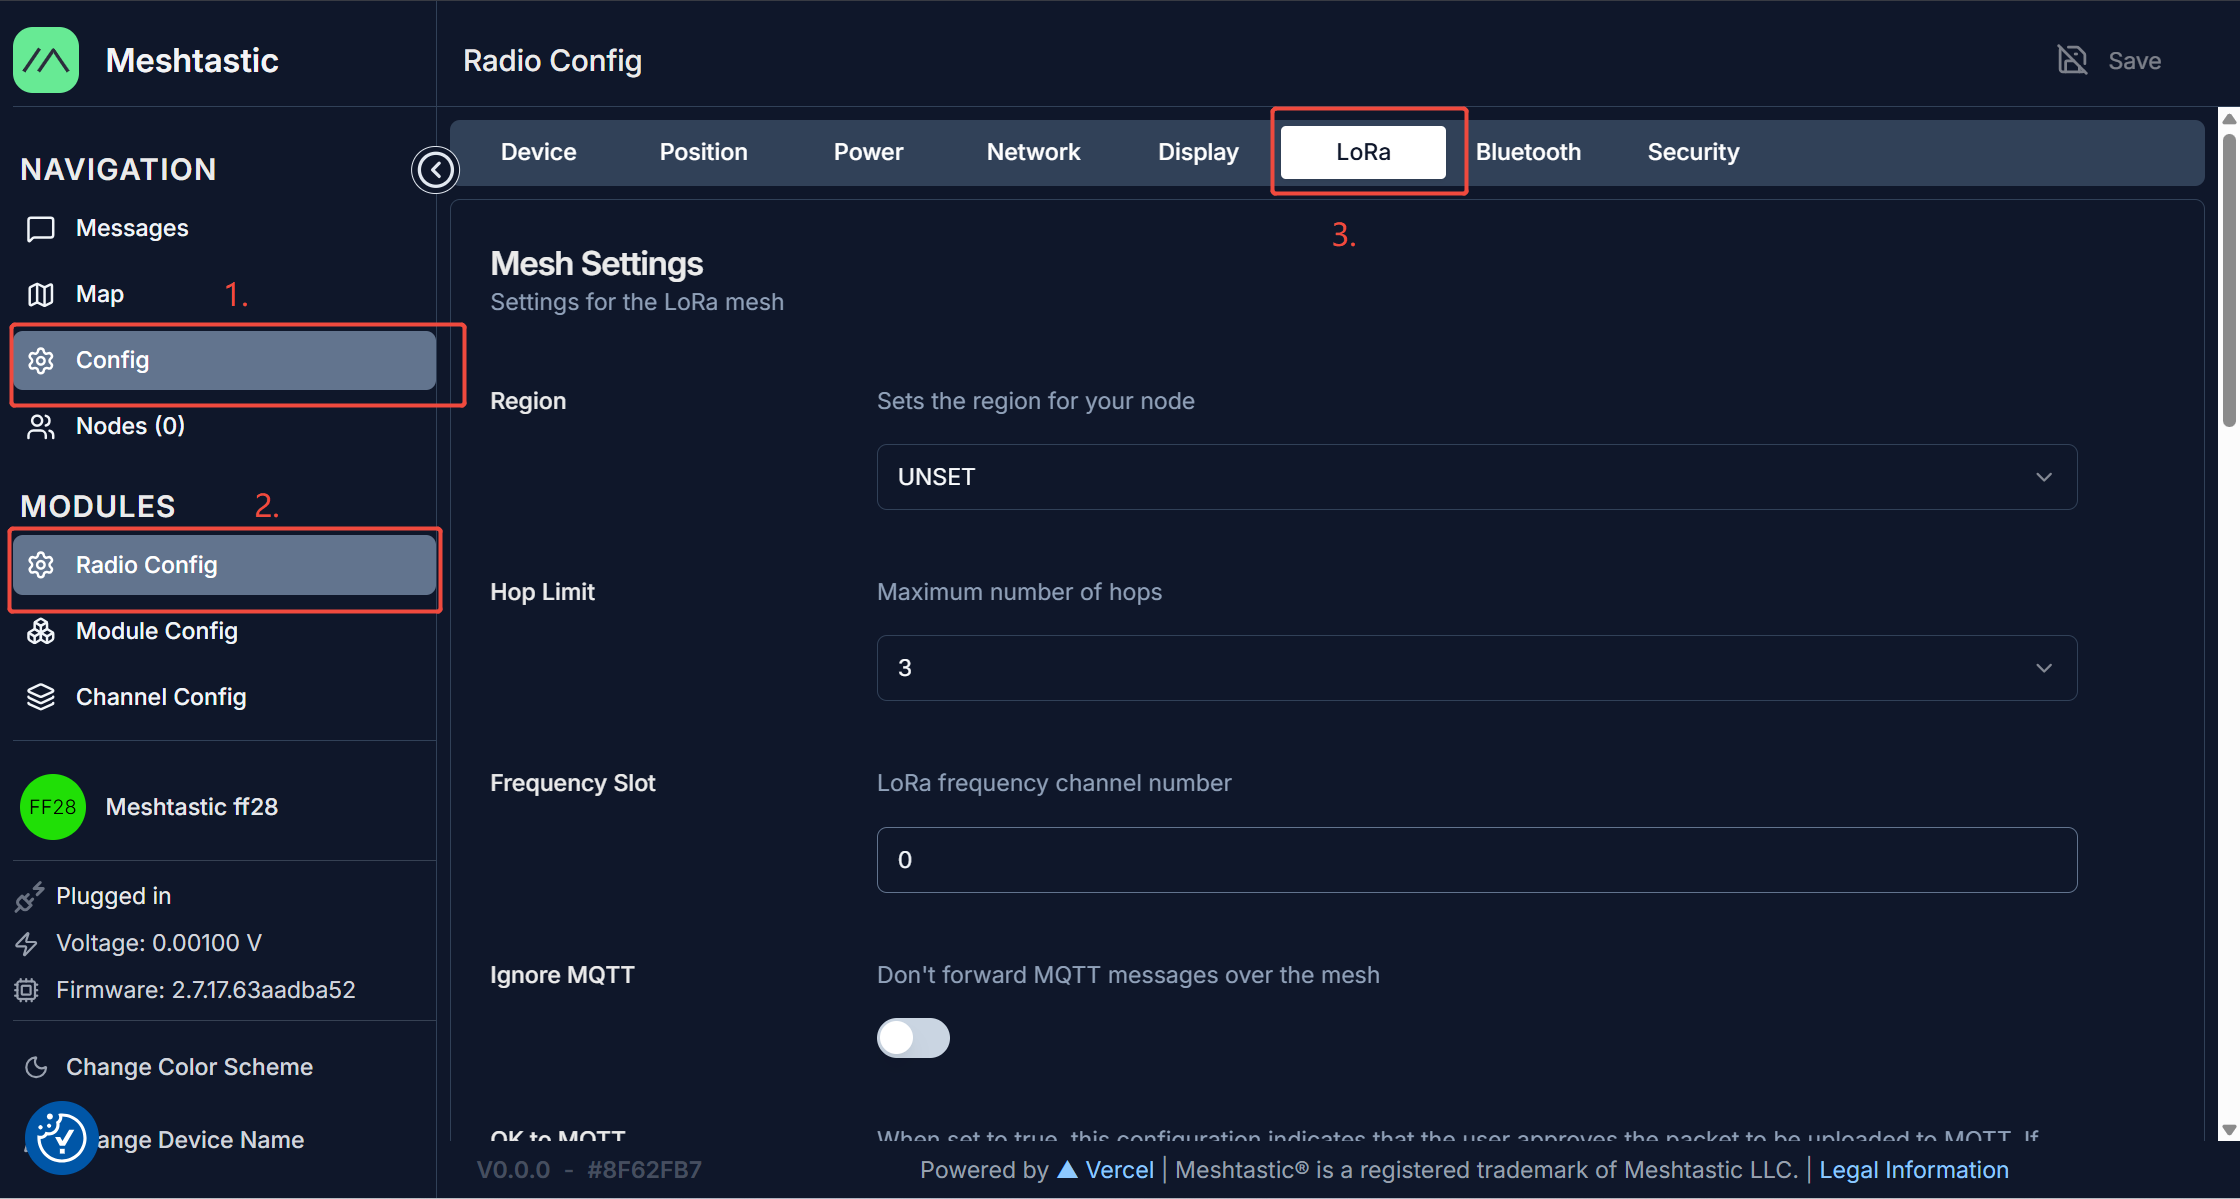Click the Module Config cubes icon
Viewport: 2240px width, 1199px height.
(41, 632)
